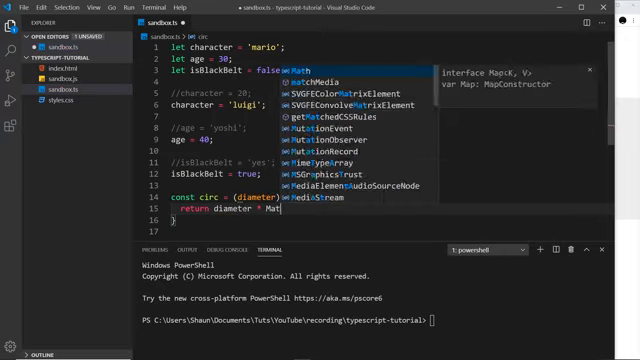Place cursor after Mat on line 15
Screen dimensions: 640x360
(x=281, y=209)
